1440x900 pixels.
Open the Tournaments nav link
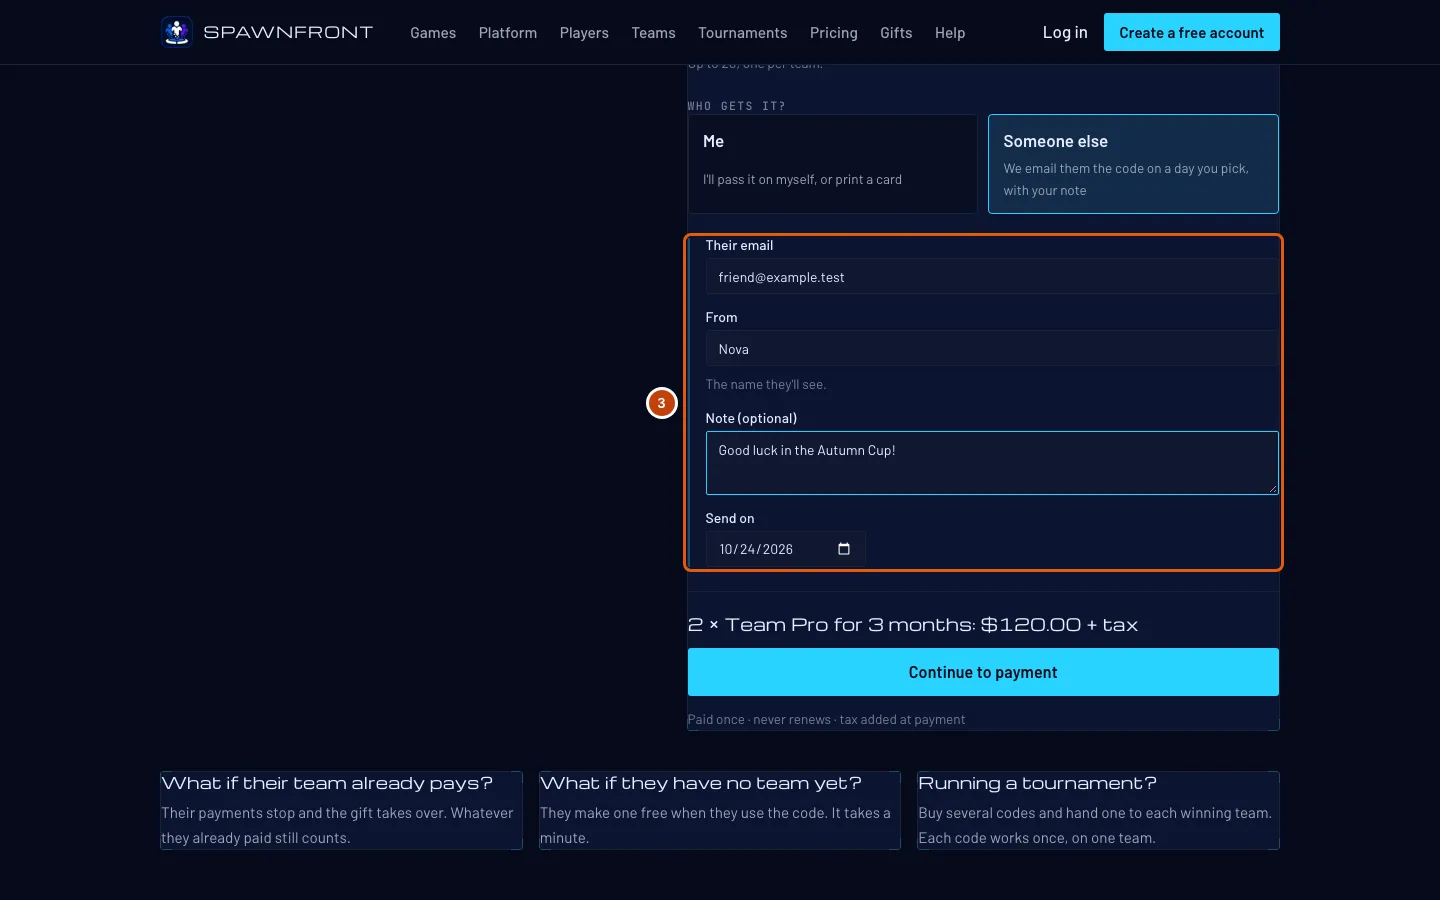click(743, 33)
